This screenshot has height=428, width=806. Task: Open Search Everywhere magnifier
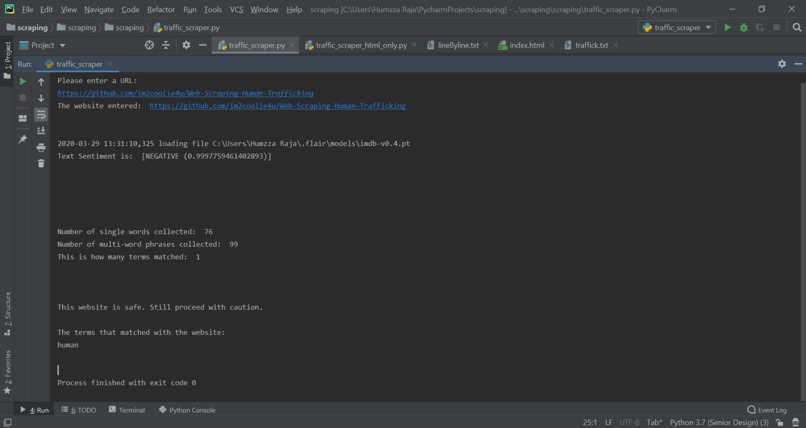click(x=797, y=27)
